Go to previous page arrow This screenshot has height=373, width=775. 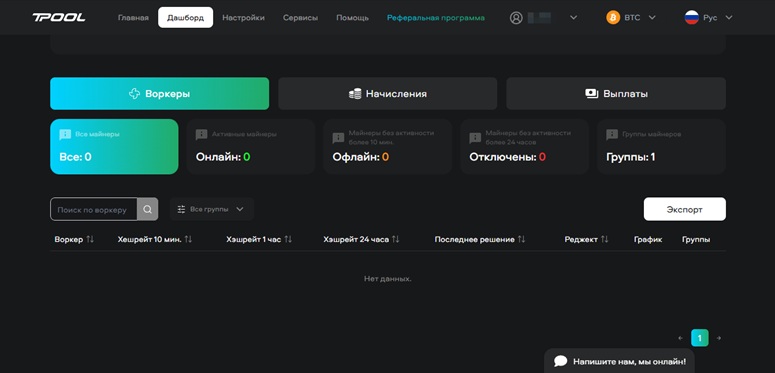[x=681, y=338]
